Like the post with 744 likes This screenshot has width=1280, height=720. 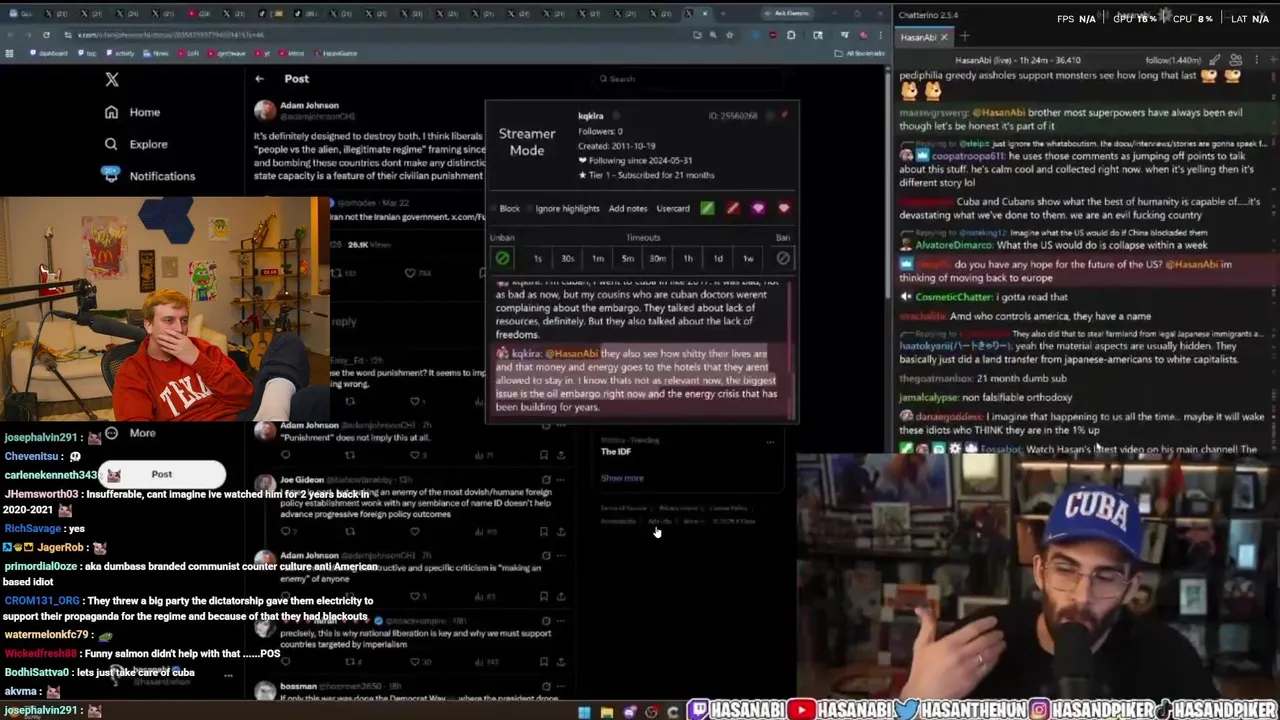pos(410,273)
